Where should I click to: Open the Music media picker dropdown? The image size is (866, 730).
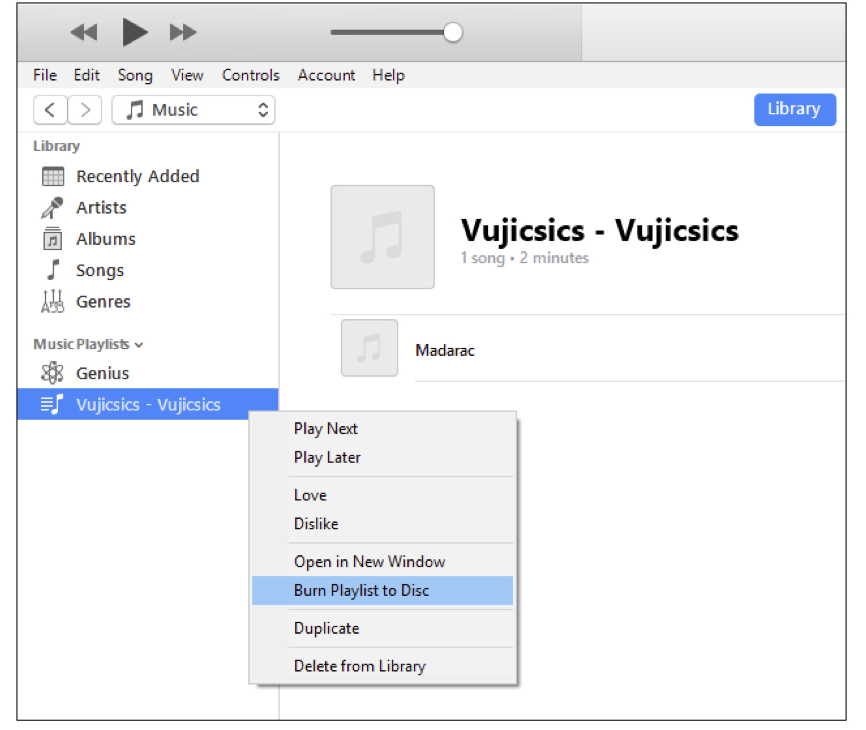point(193,109)
